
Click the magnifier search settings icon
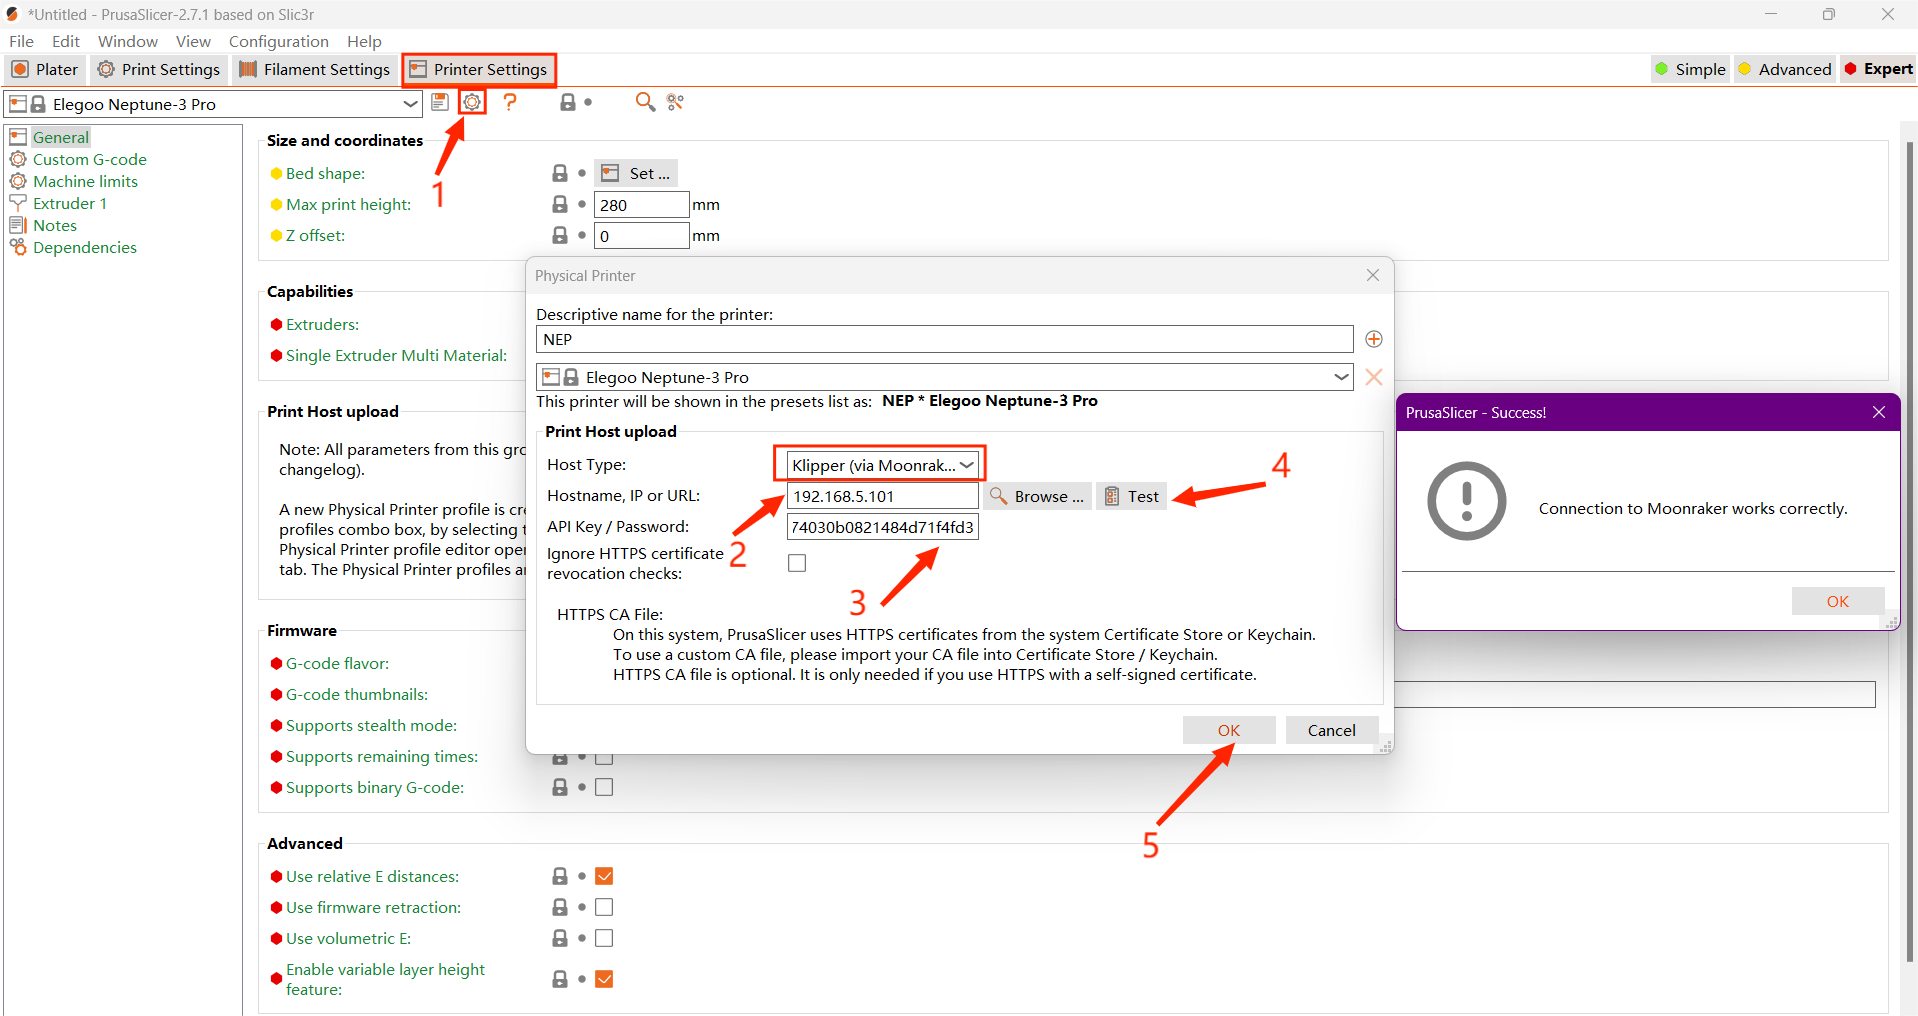[645, 102]
